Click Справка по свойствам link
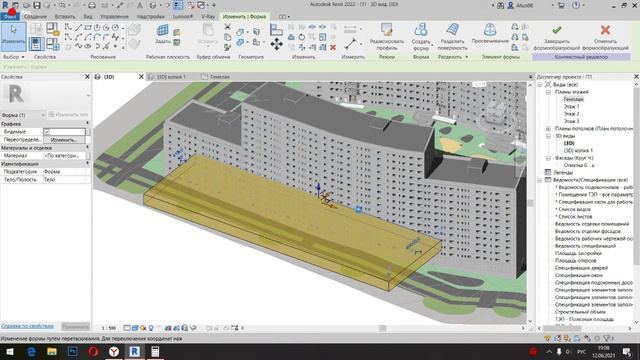The image size is (640, 360). pos(27,326)
